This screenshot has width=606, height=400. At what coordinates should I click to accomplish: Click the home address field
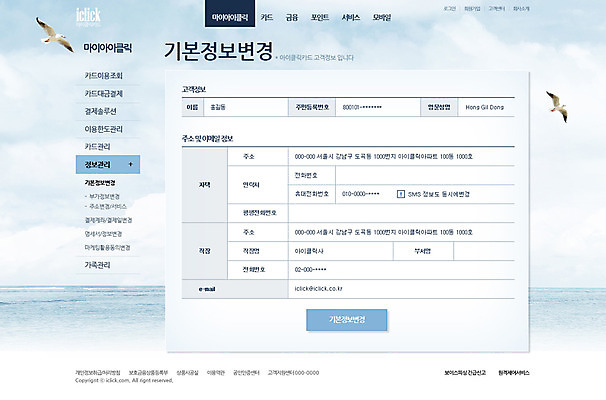pyautogui.click(x=401, y=157)
